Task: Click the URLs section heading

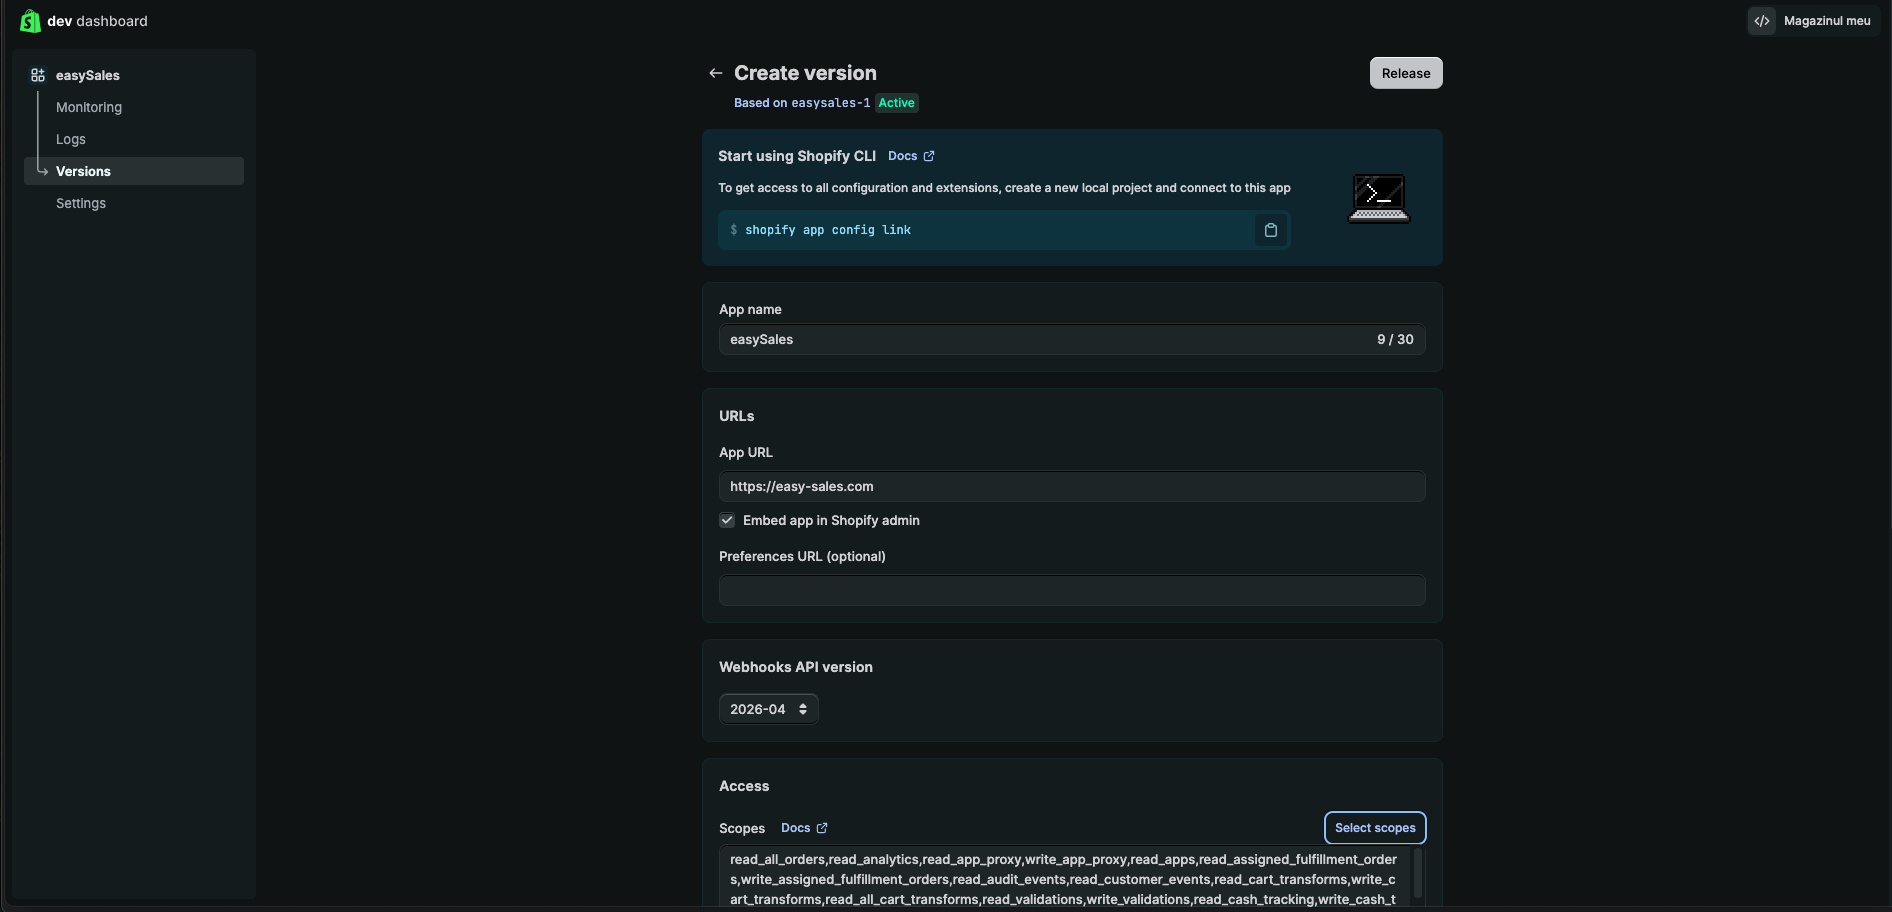Action: coord(737,416)
